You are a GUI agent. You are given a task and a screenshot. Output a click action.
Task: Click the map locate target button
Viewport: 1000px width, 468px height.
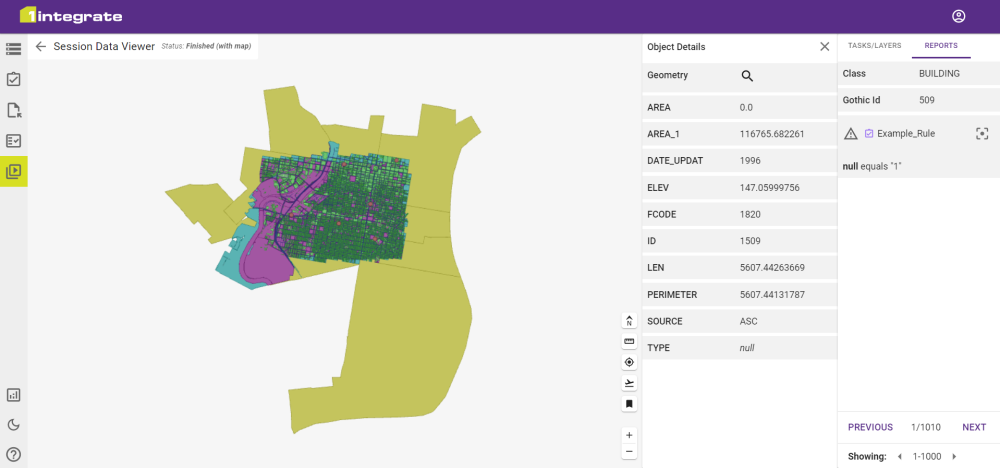coord(629,362)
